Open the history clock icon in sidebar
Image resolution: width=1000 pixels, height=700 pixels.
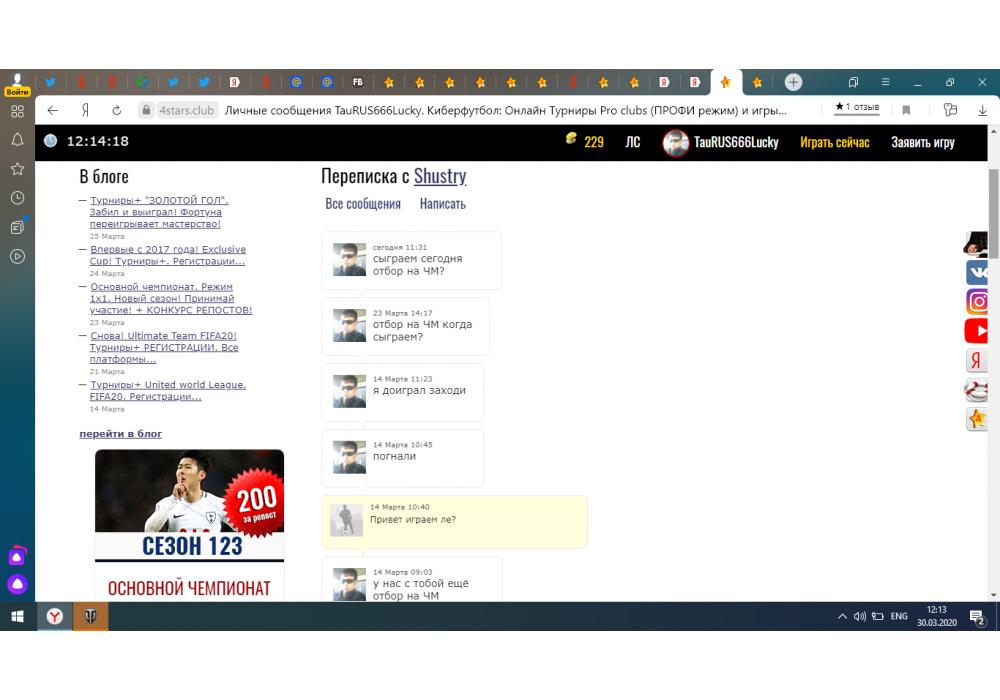coord(17,198)
